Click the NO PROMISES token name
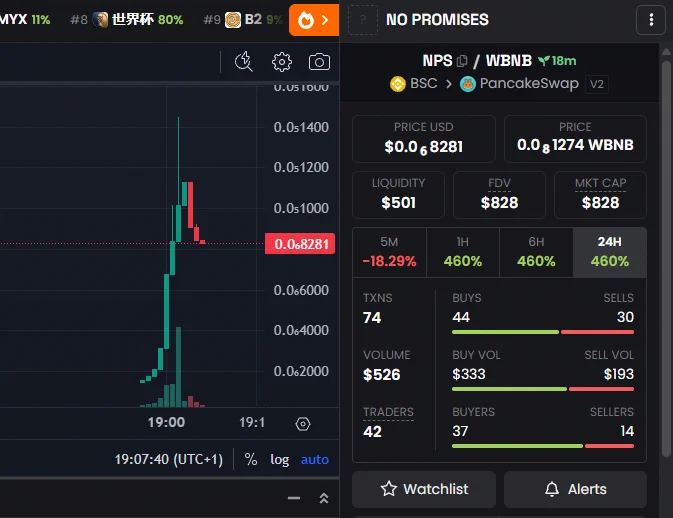 click(437, 20)
